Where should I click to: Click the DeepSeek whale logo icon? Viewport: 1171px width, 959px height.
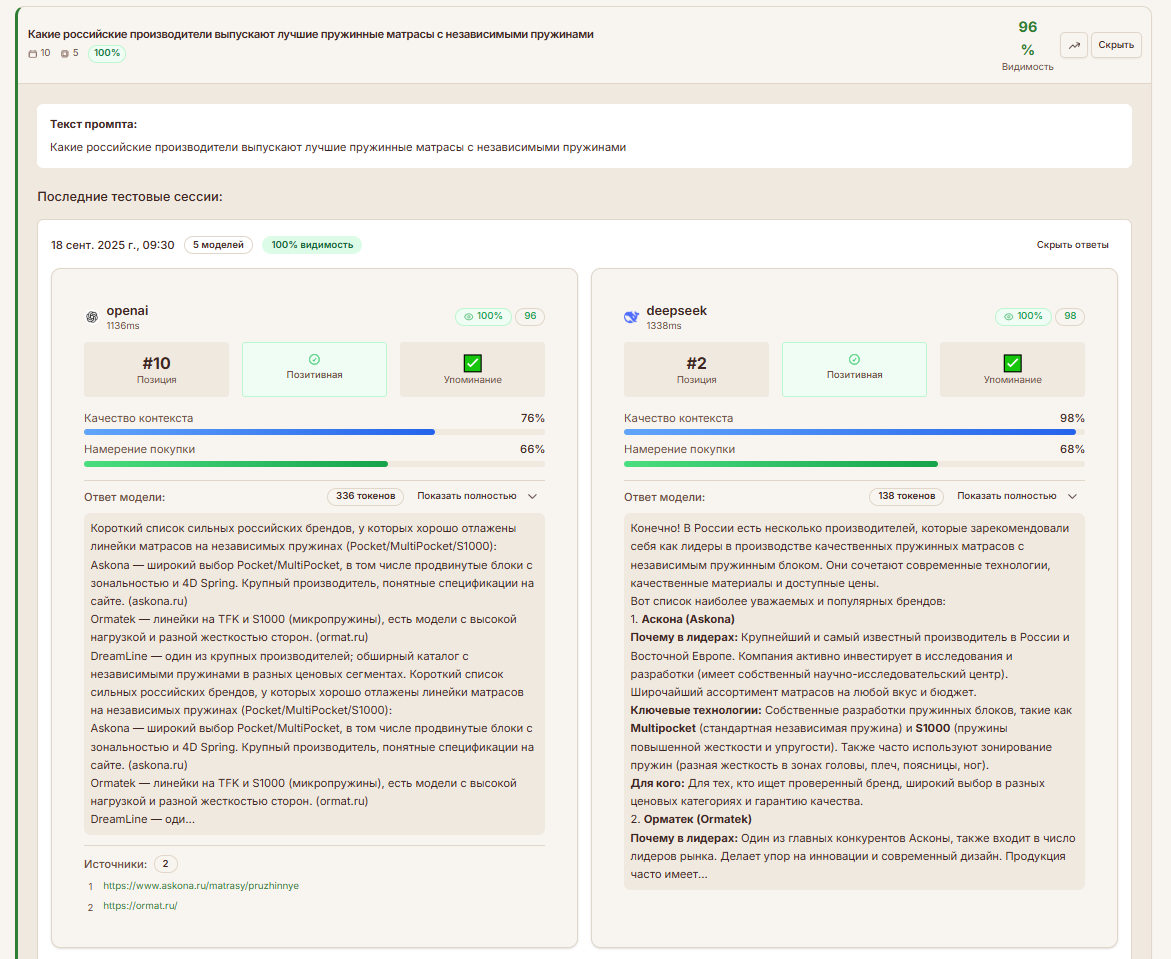631,317
